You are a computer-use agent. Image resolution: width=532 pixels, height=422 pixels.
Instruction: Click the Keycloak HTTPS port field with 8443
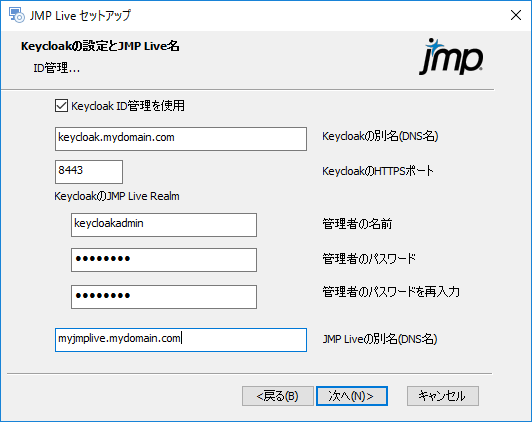[x=89, y=172]
